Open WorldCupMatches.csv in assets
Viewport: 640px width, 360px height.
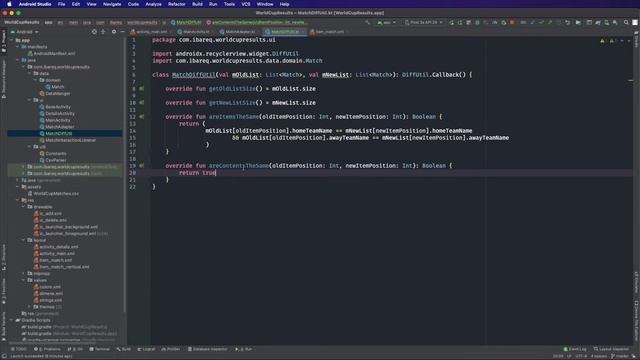coord(53,193)
